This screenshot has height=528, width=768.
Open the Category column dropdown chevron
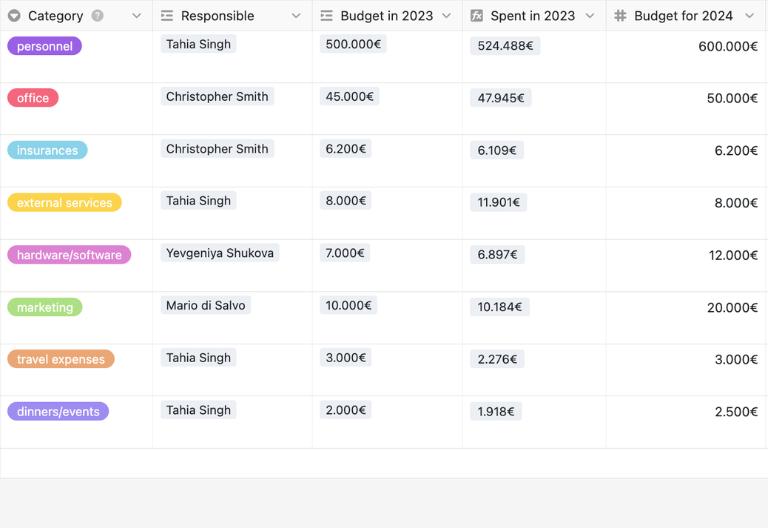(137, 16)
